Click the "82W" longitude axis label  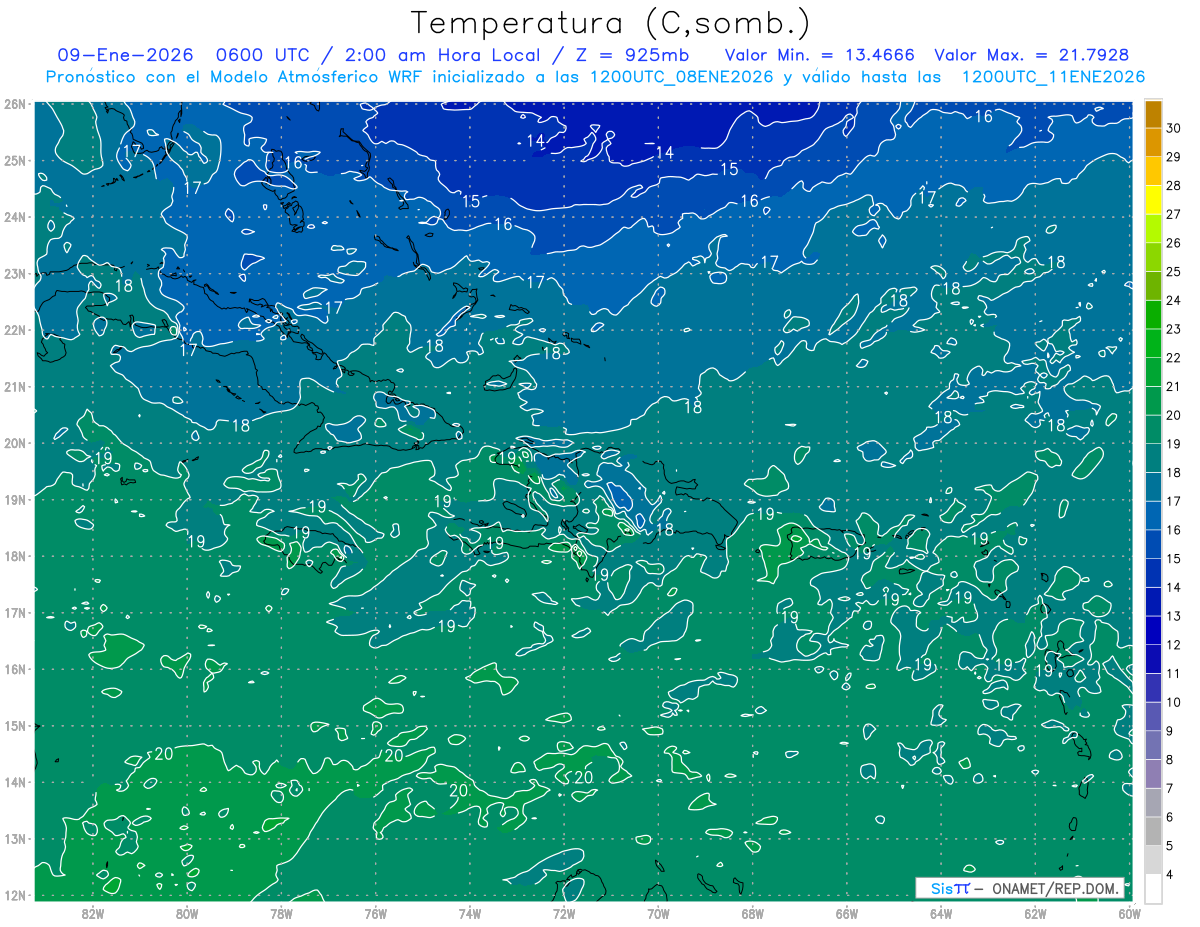click(93, 913)
